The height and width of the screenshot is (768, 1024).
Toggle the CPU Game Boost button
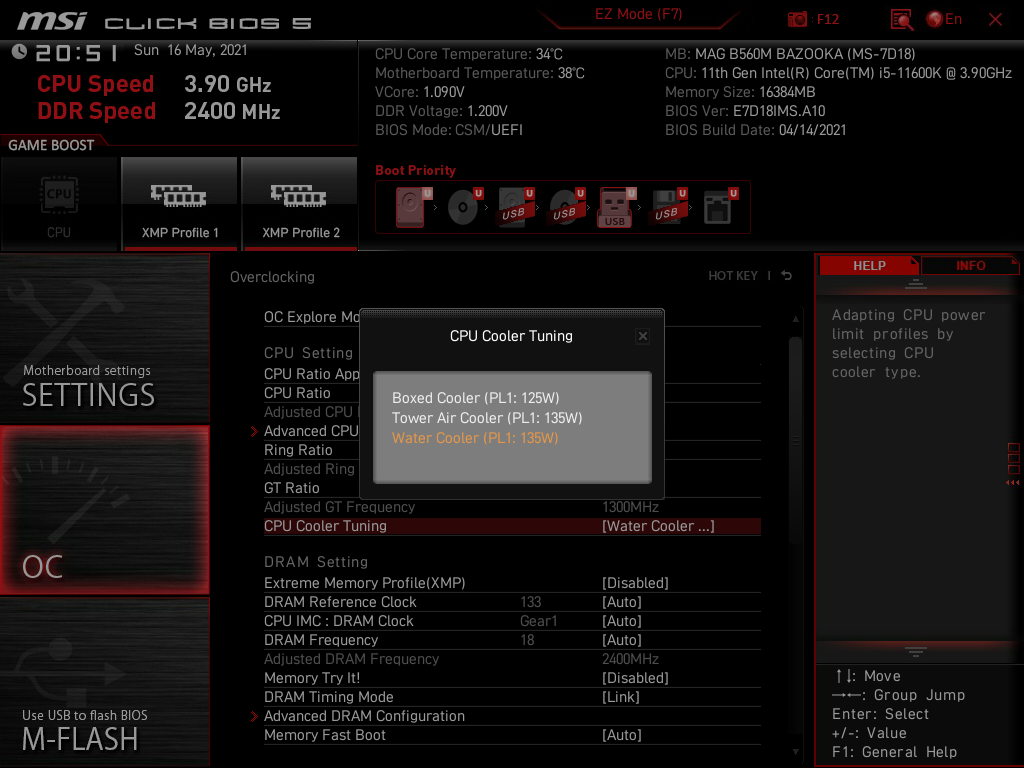point(59,204)
